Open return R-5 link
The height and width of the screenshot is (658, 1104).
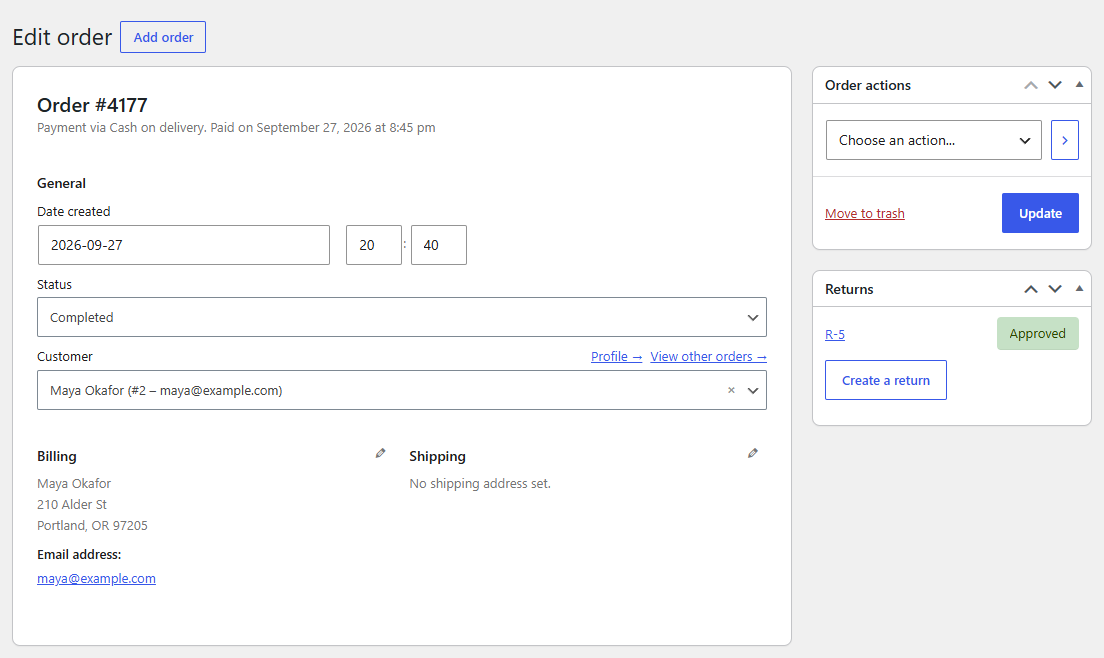tap(834, 334)
